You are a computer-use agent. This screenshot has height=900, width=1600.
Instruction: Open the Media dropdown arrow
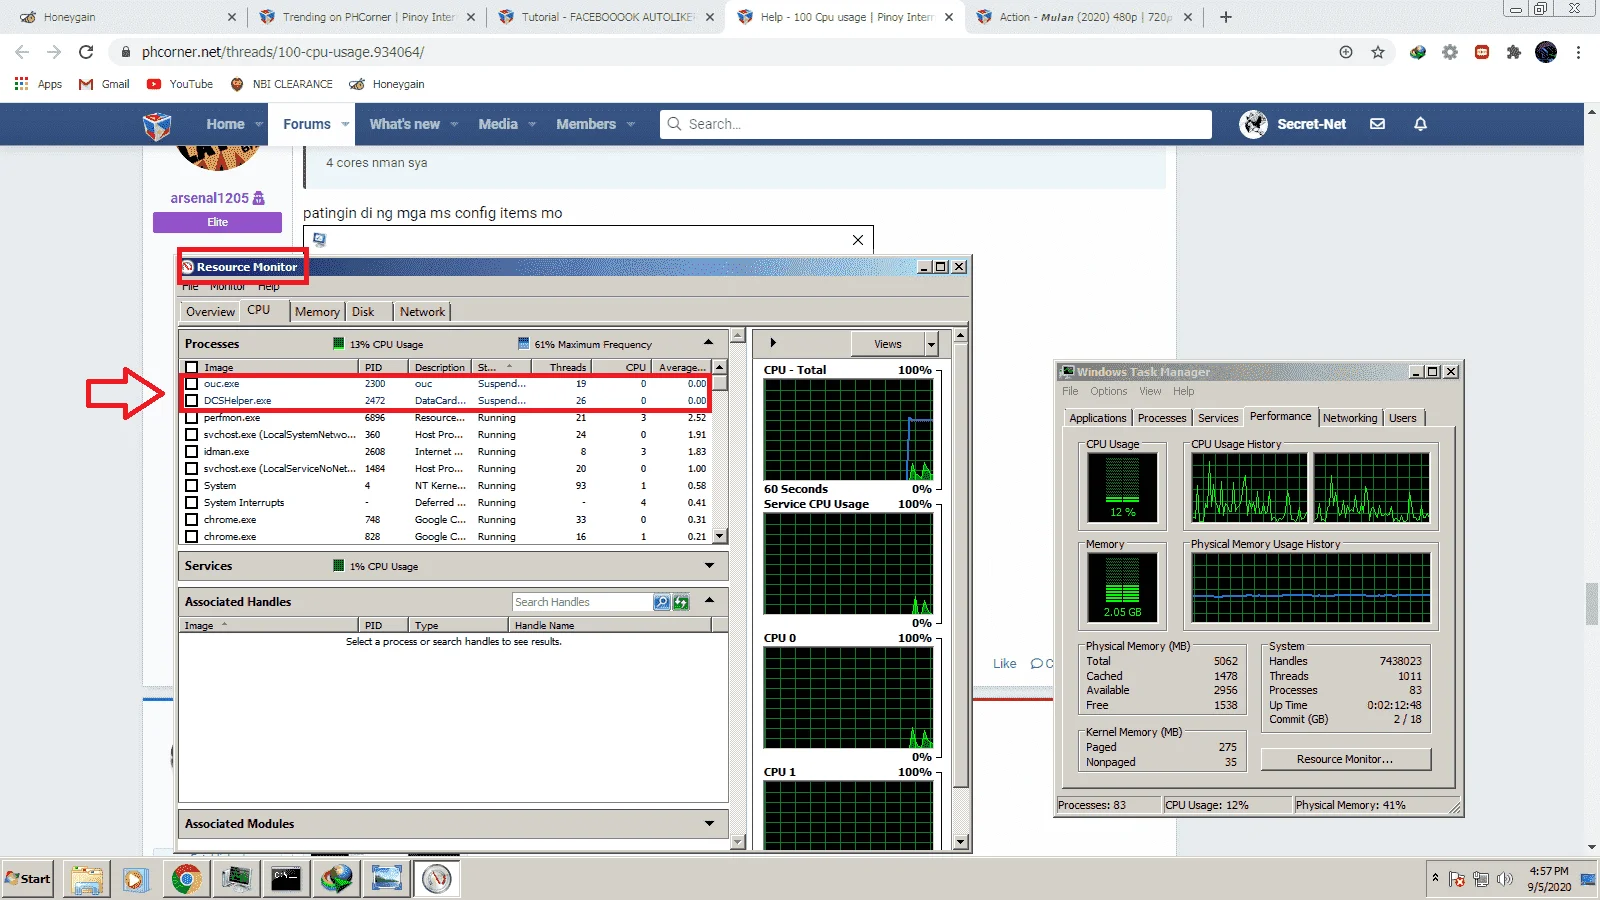(x=532, y=125)
